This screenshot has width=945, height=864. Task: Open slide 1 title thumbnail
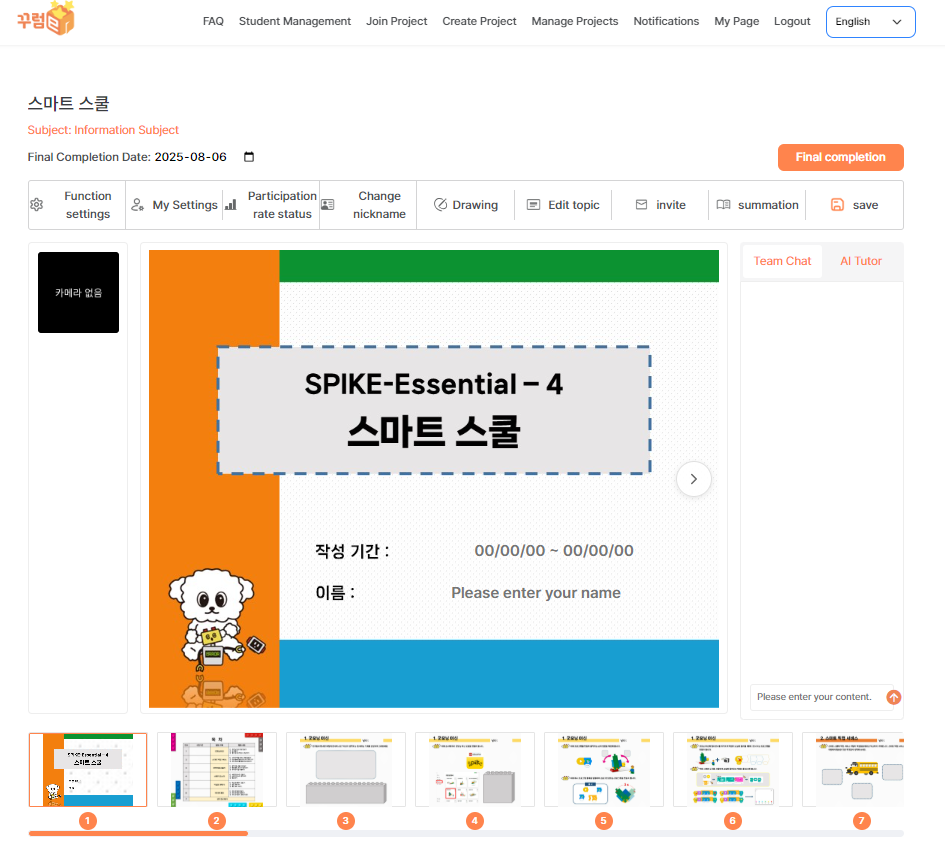[x=88, y=769]
